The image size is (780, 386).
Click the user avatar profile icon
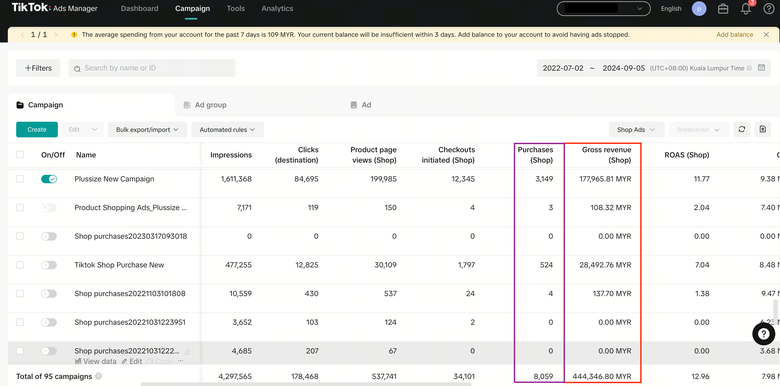point(699,9)
